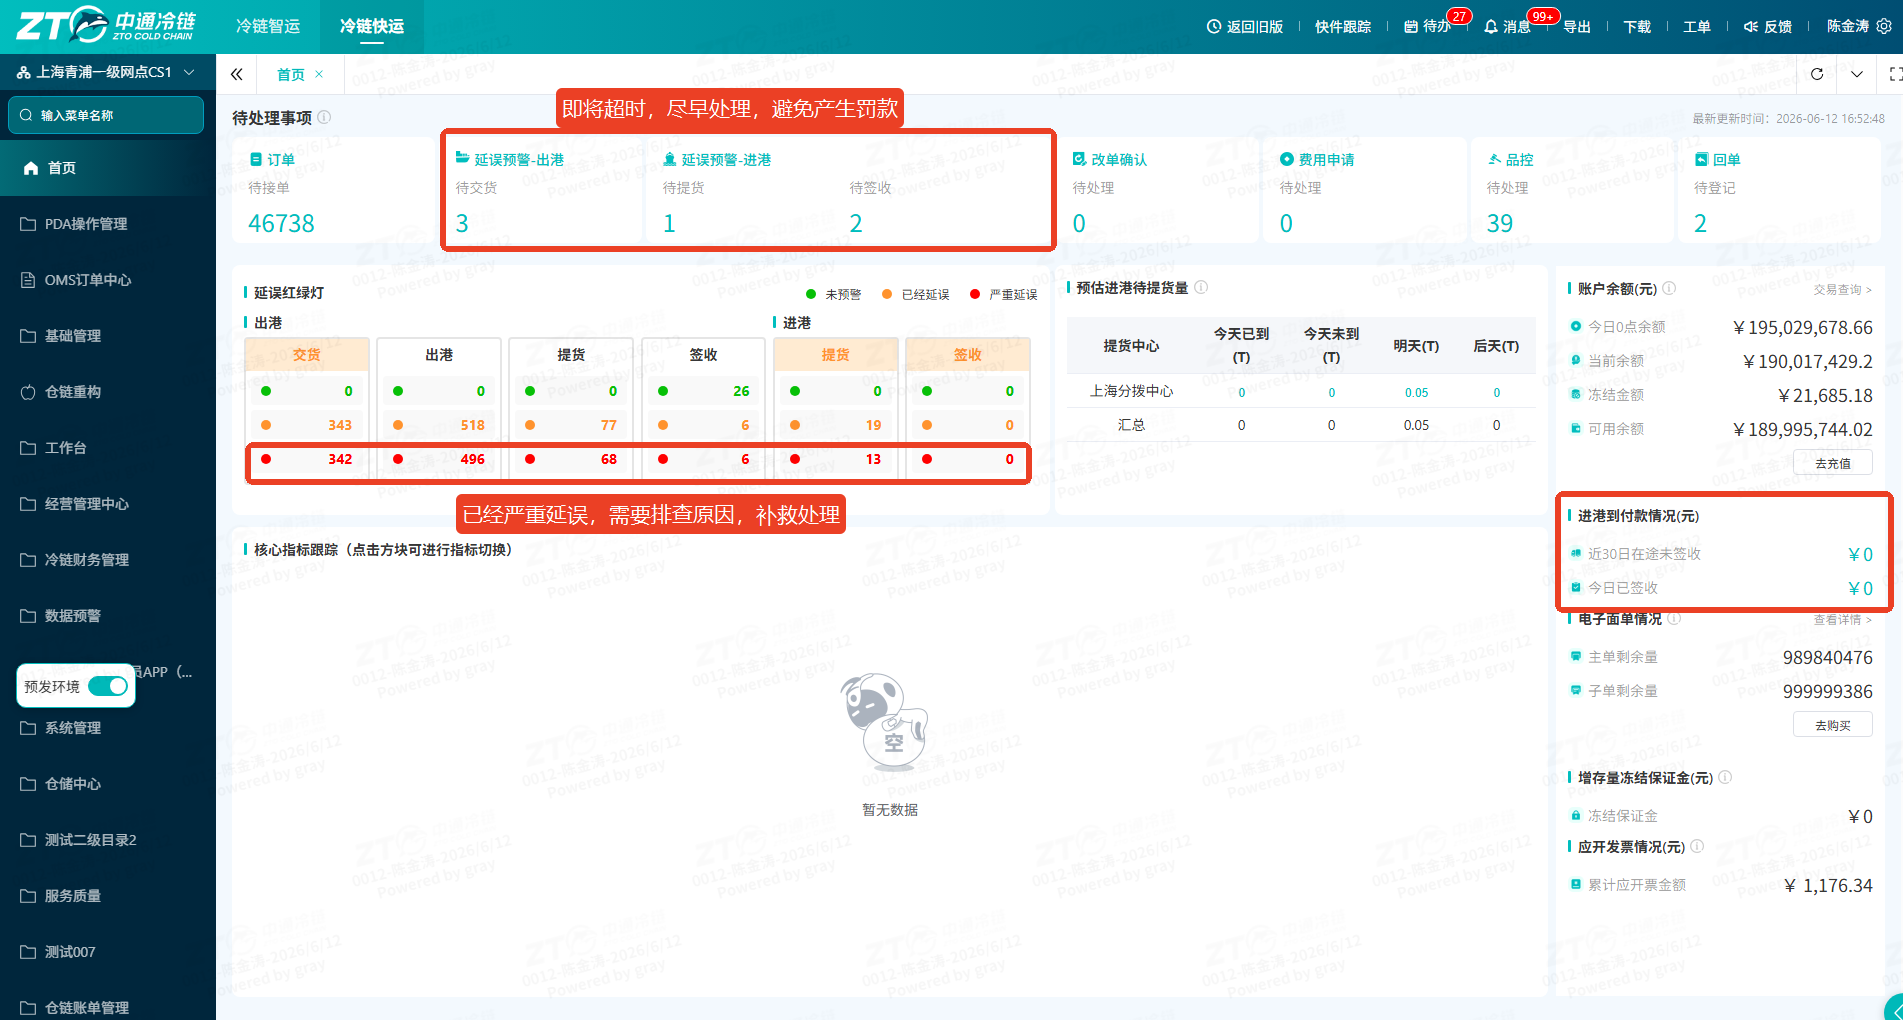Toggle the 预发环境 switch
This screenshot has width=1903, height=1020.
108,686
